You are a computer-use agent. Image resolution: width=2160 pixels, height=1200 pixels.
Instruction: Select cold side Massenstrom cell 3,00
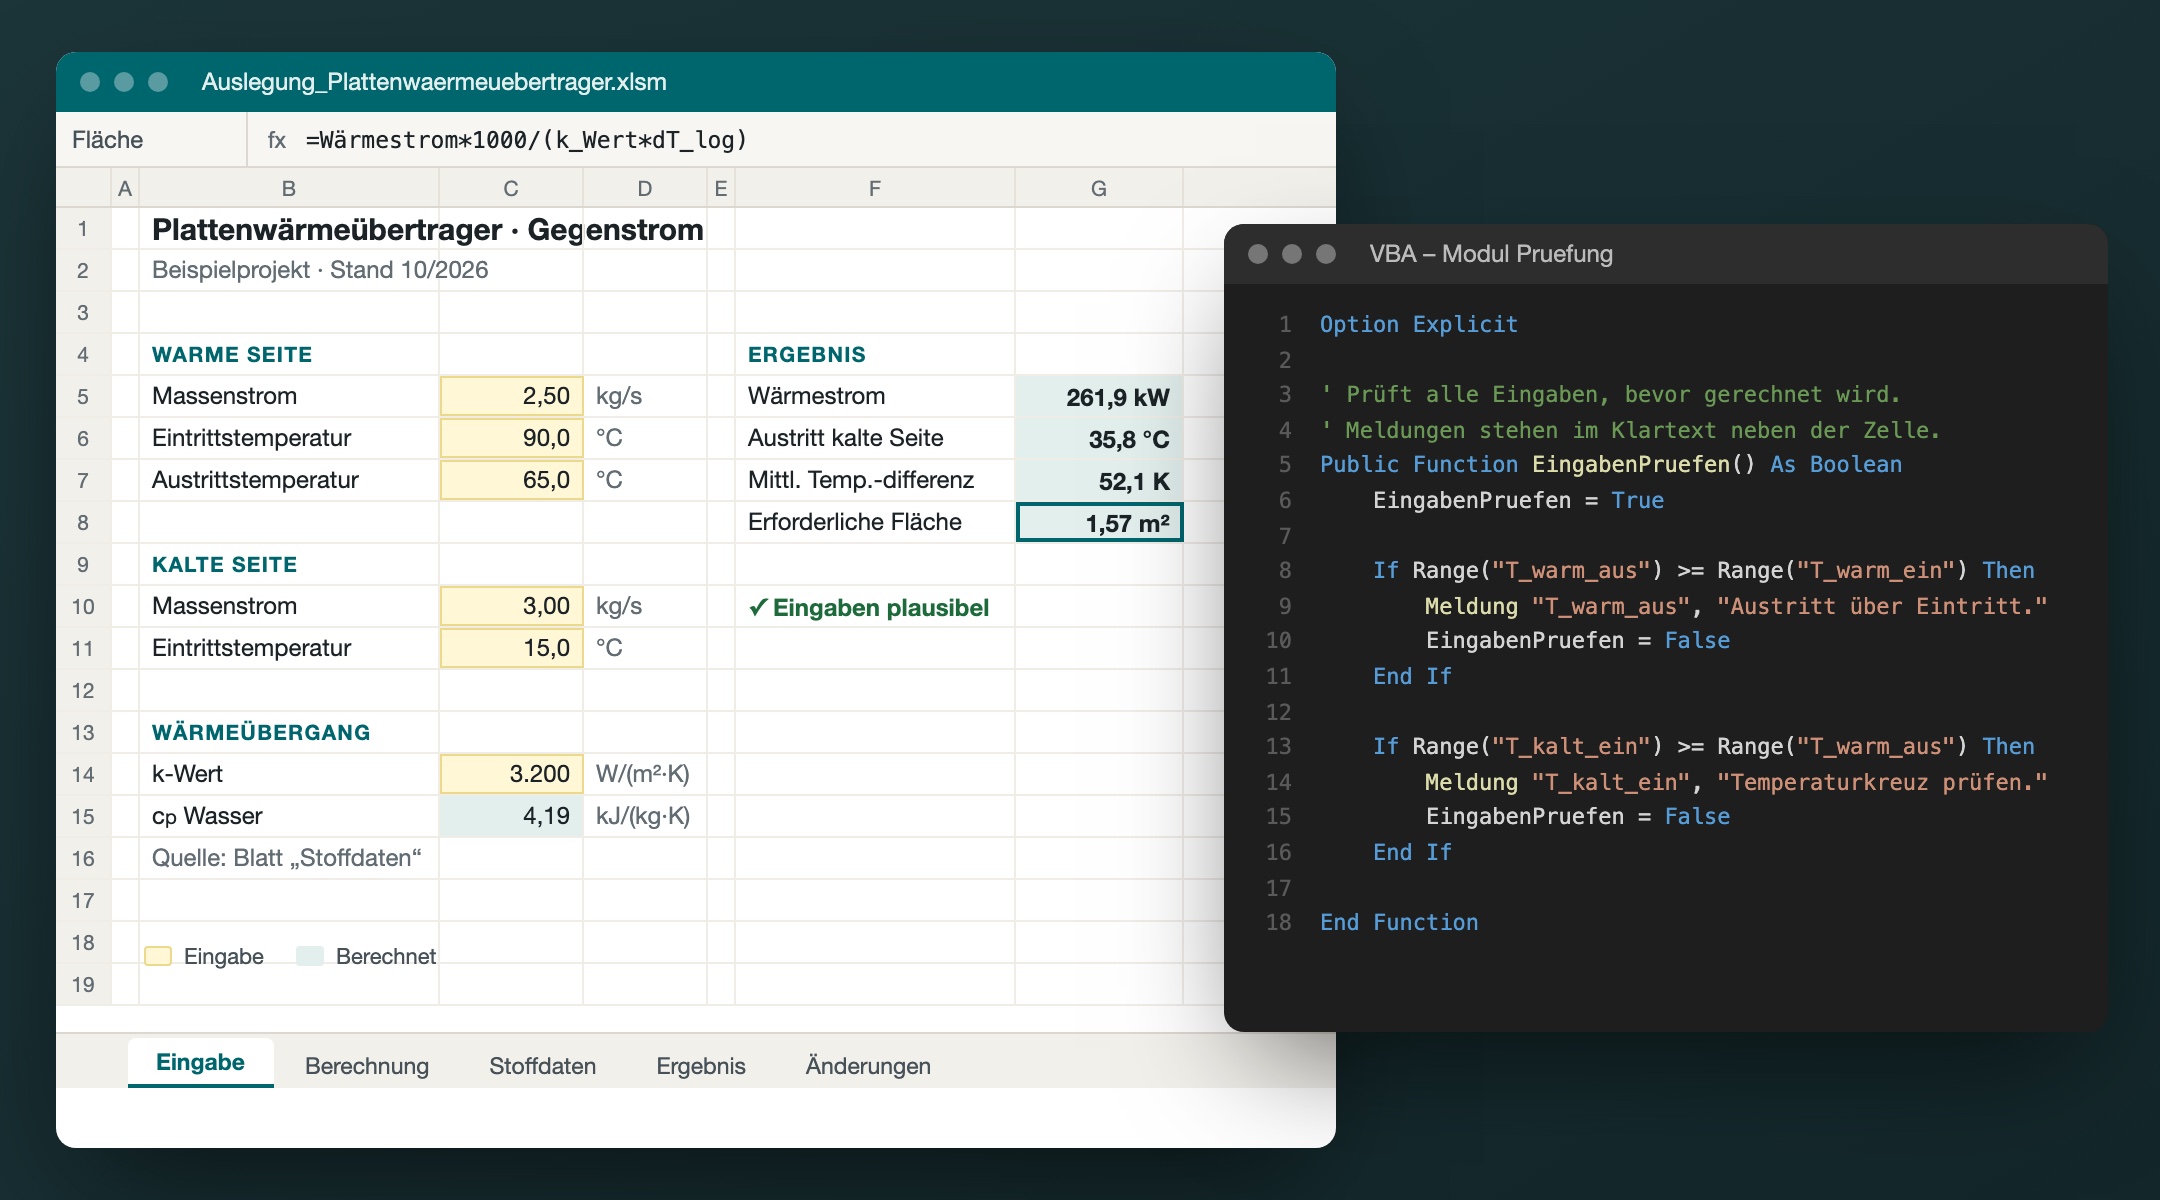(x=511, y=606)
